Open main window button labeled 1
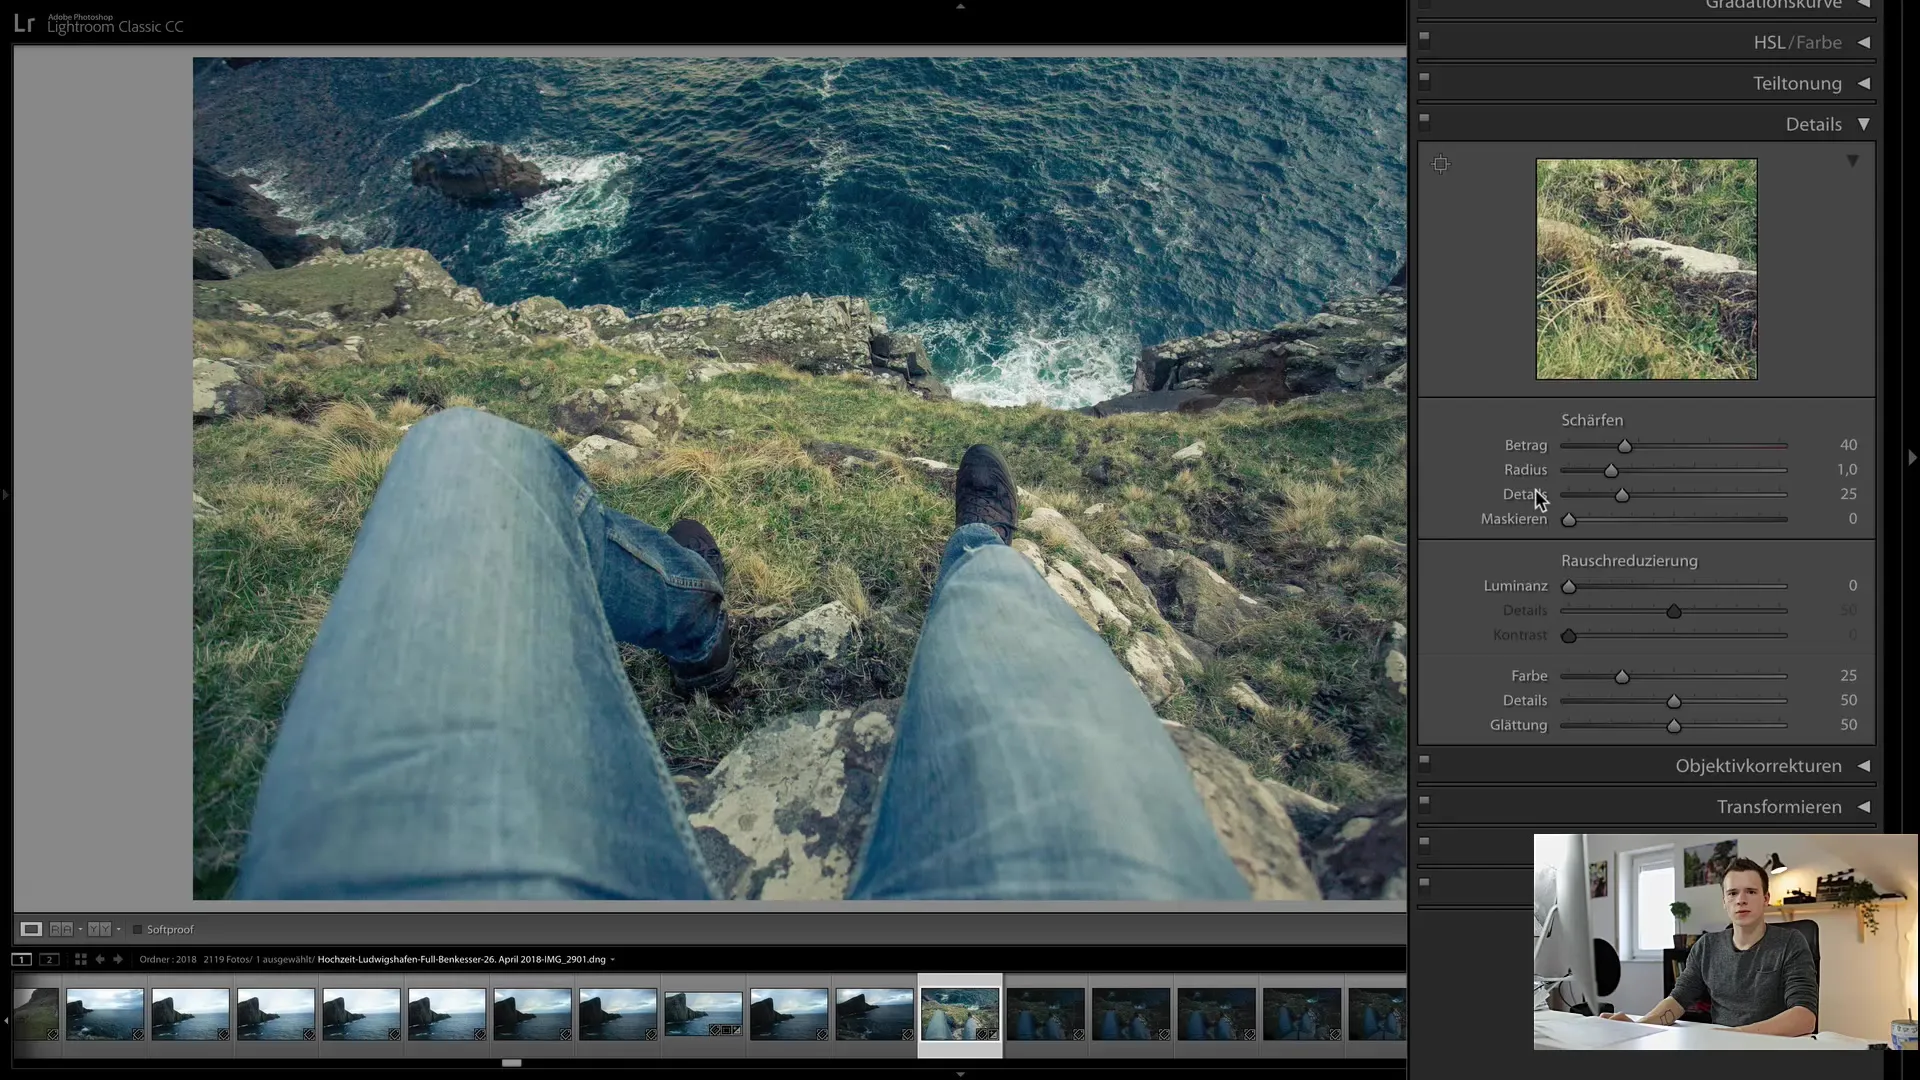Screen dimensions: 1920x1080 pyautogui.click(x=21, y=959)
